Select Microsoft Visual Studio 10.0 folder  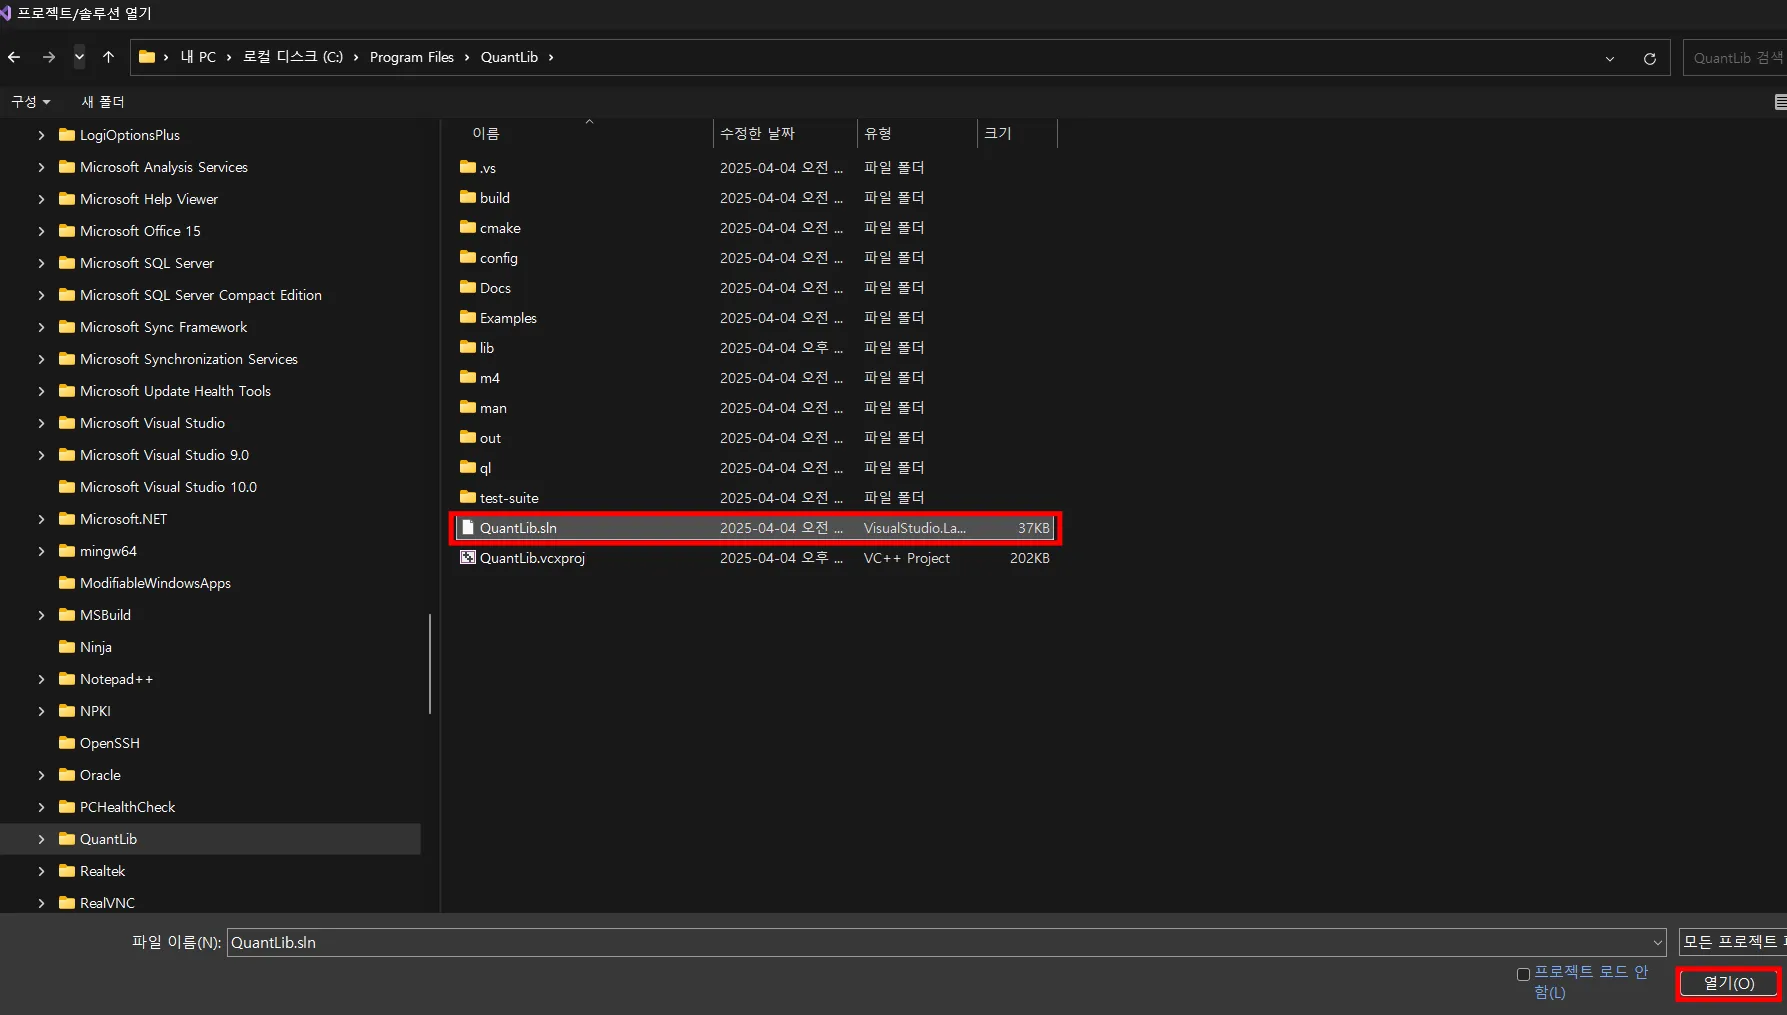click(x=168, y=487)
